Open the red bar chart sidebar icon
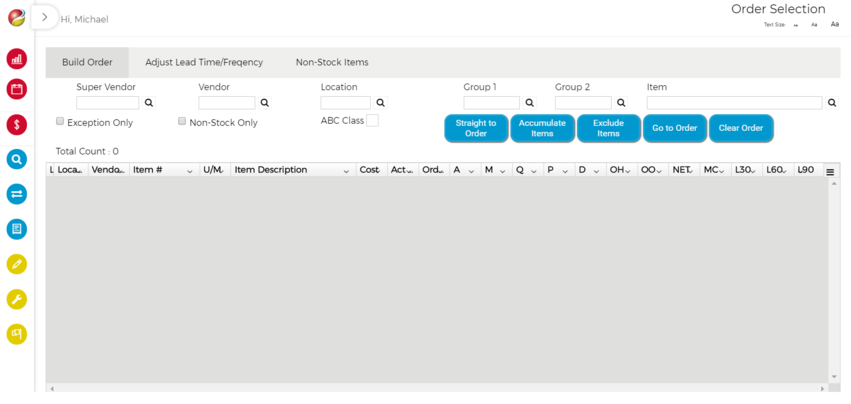 [17, 59]
